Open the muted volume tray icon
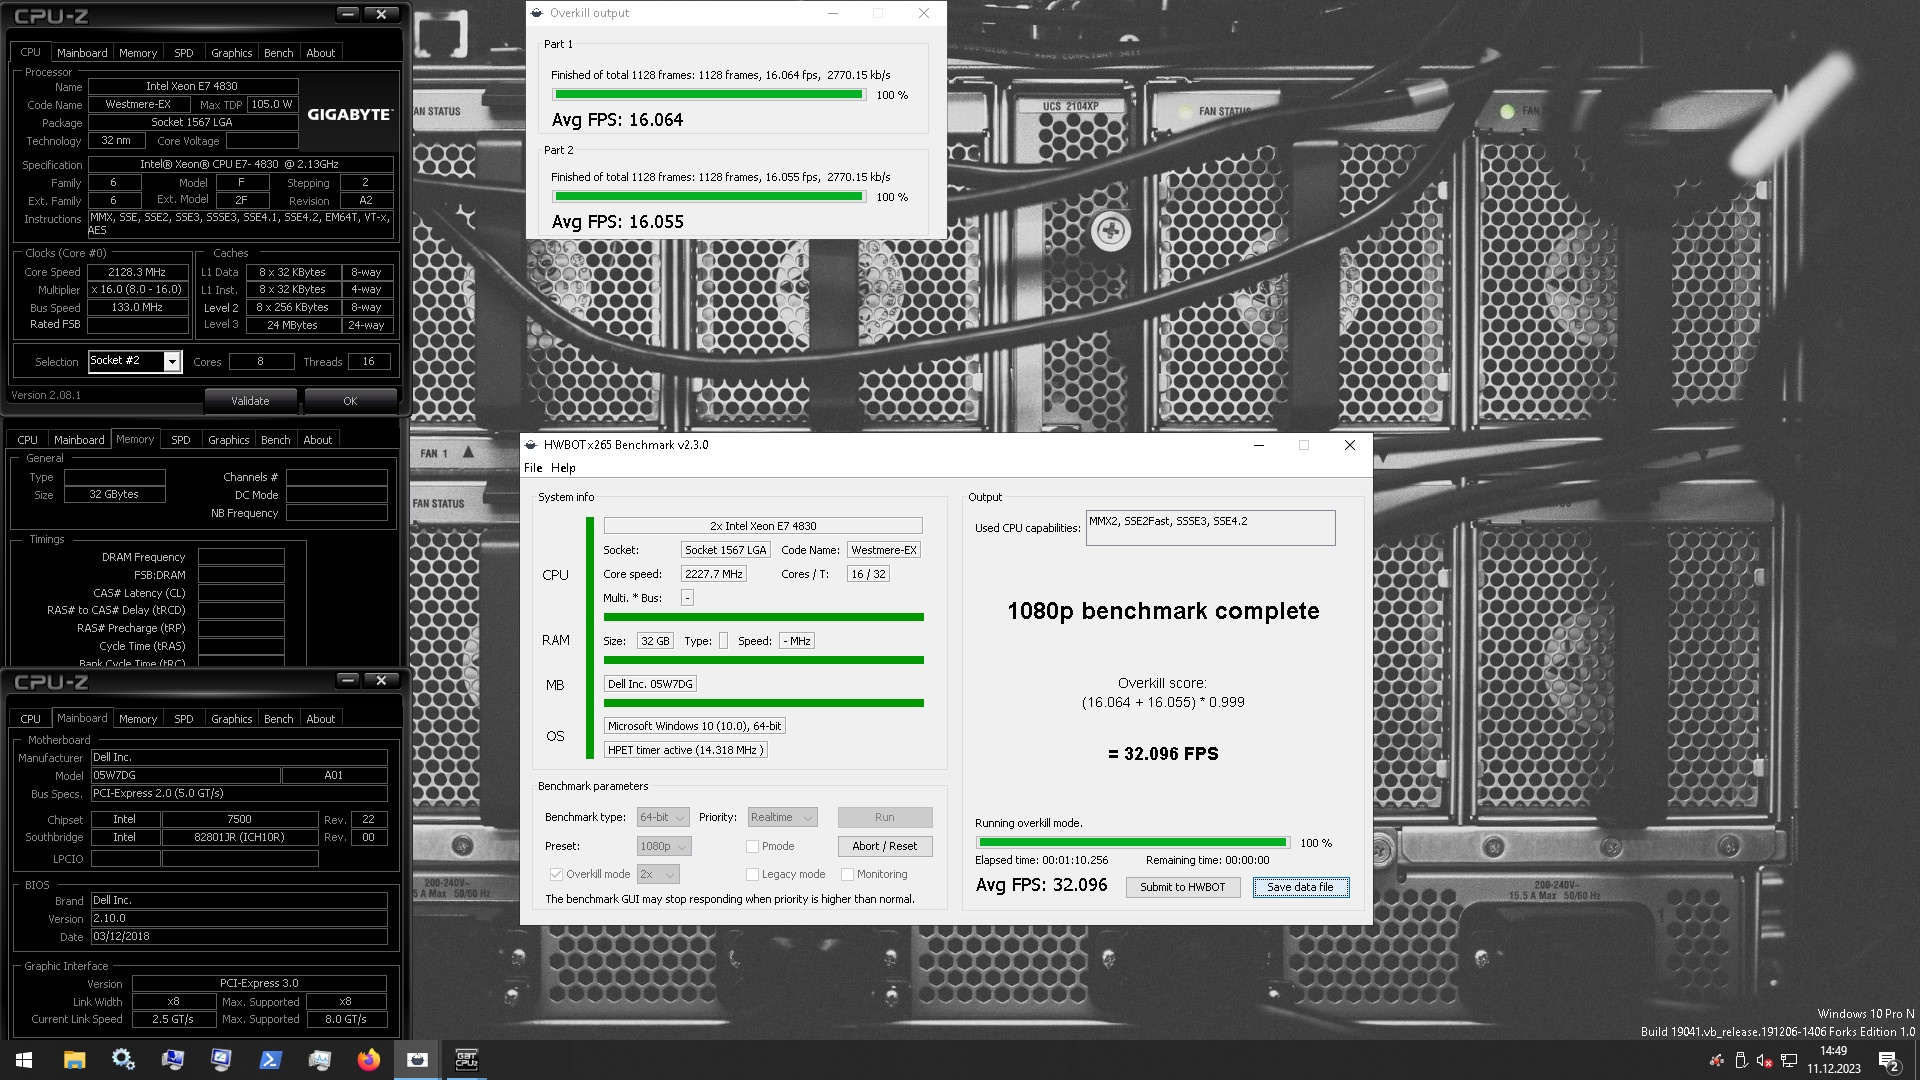The width and height of the screenshot is (1920, 1080). click(x=1765, y=1060)
